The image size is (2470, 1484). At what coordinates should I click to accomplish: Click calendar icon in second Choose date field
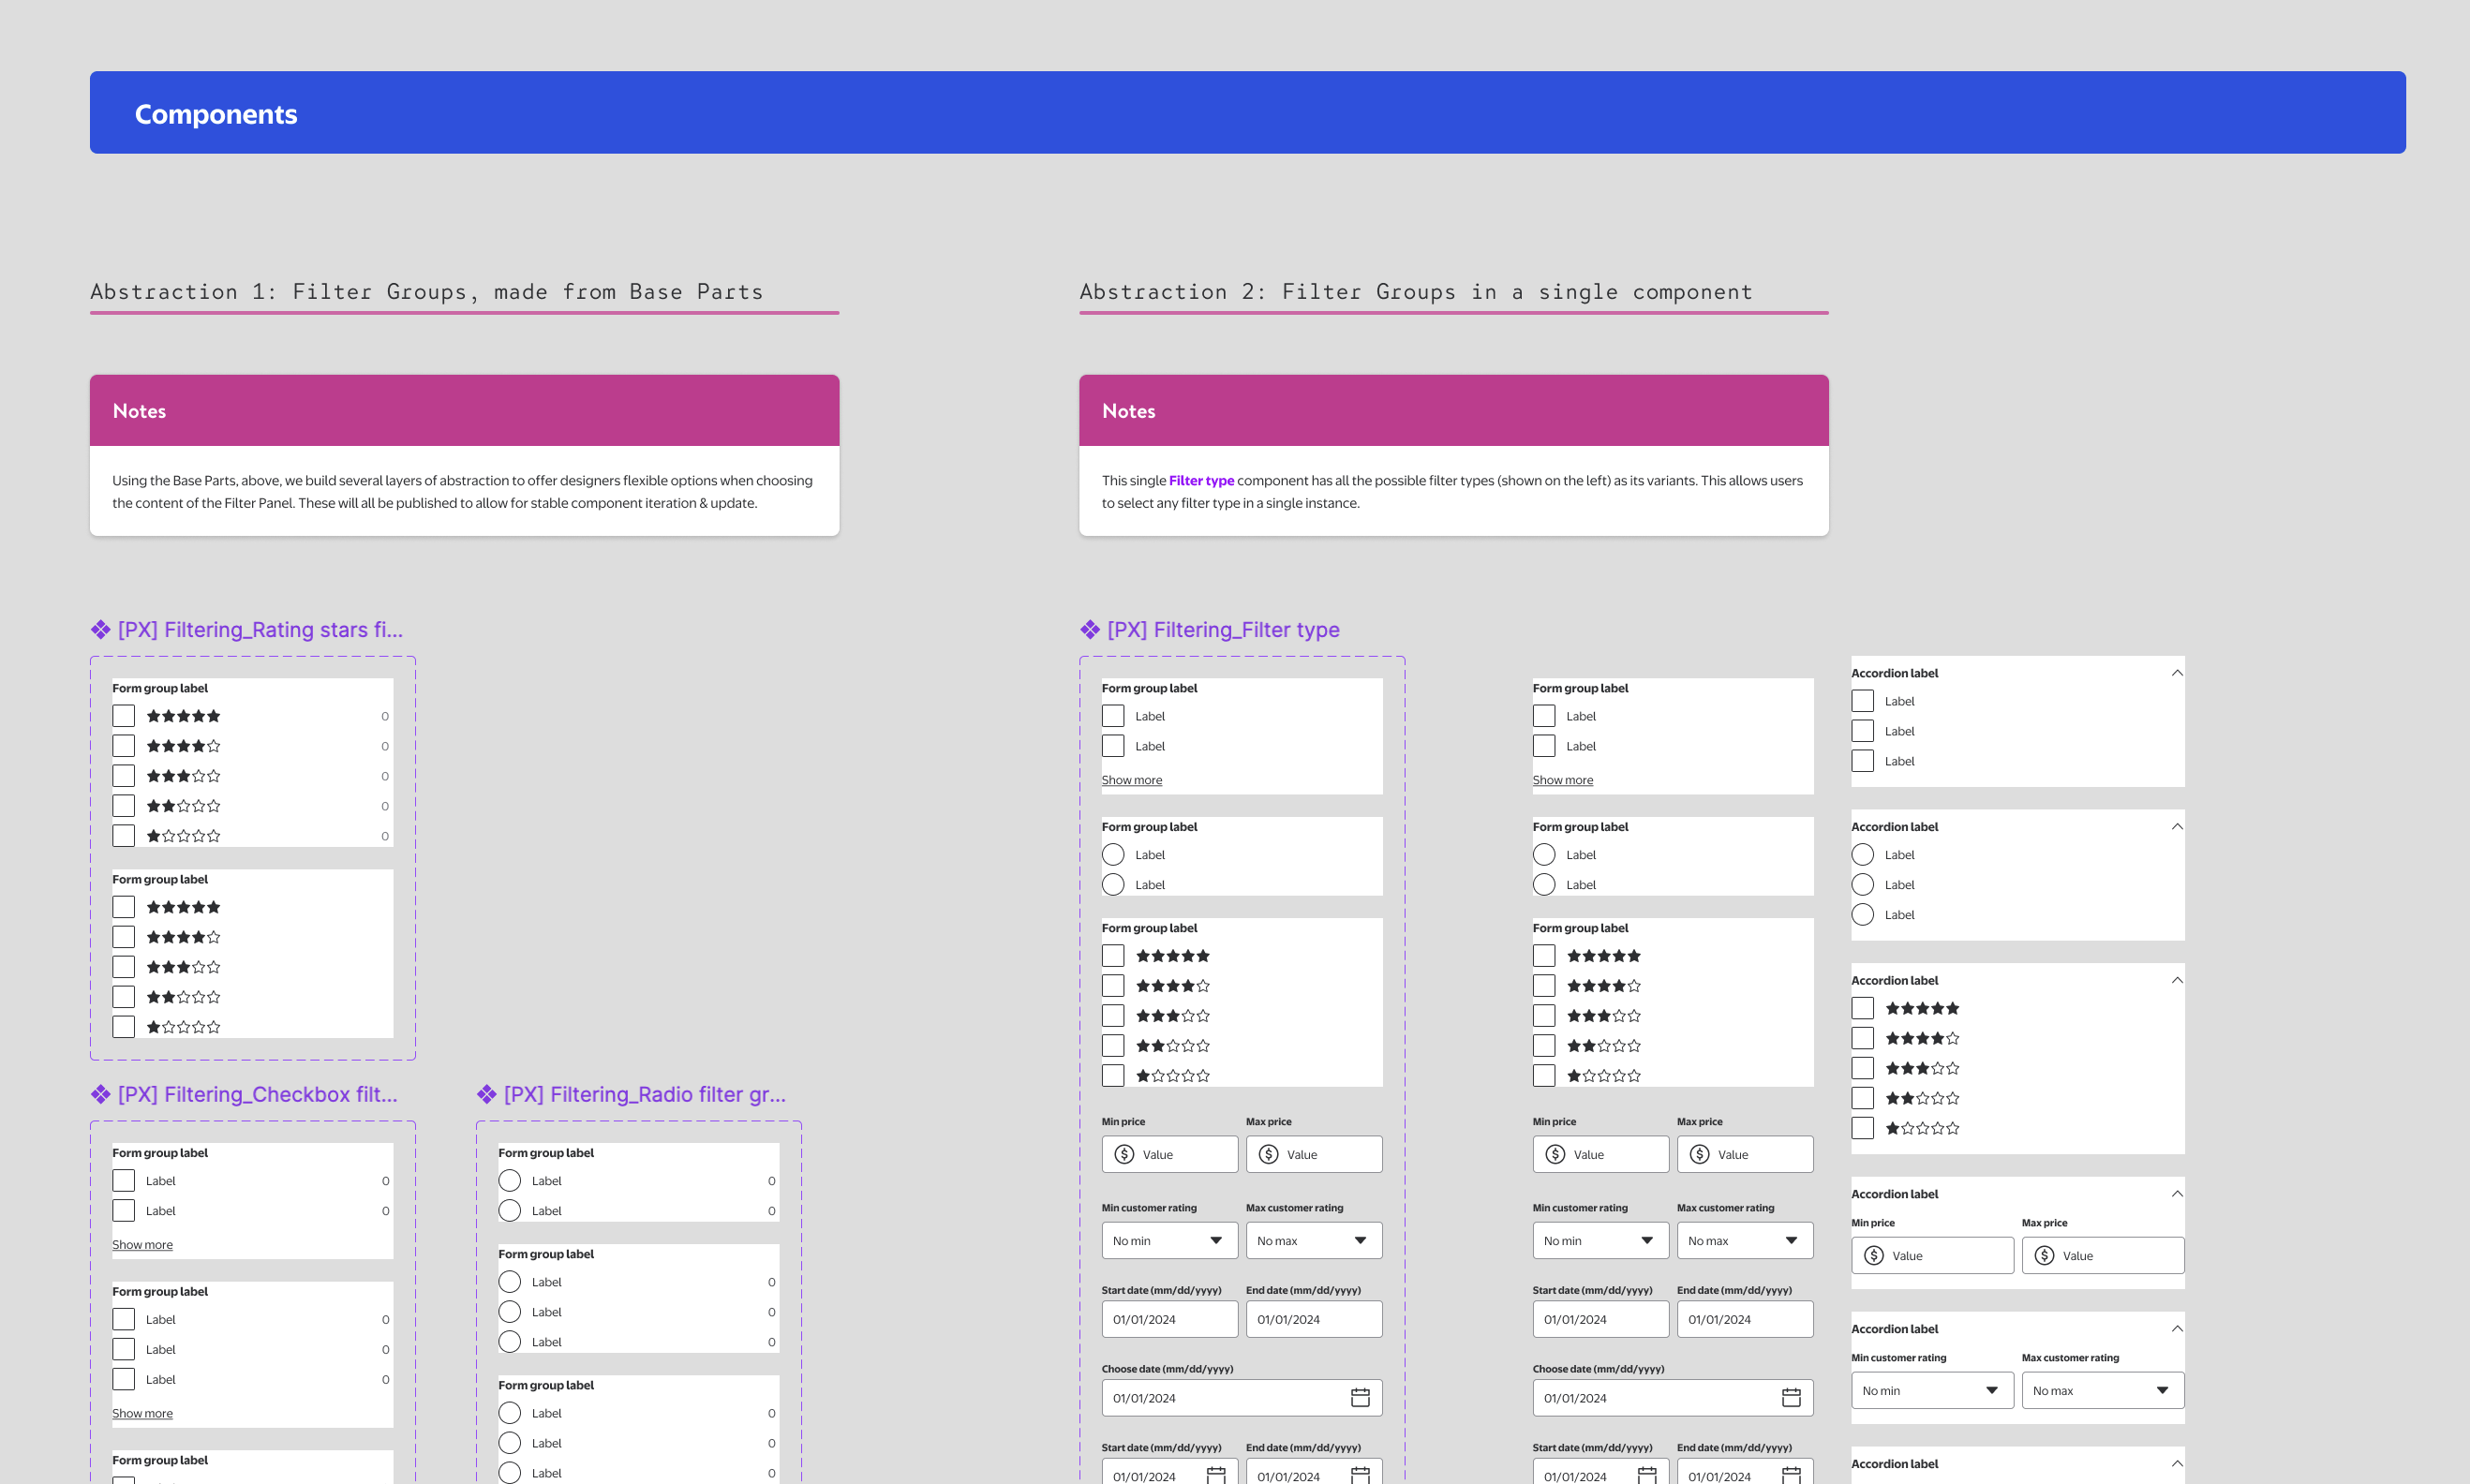1791,1398
